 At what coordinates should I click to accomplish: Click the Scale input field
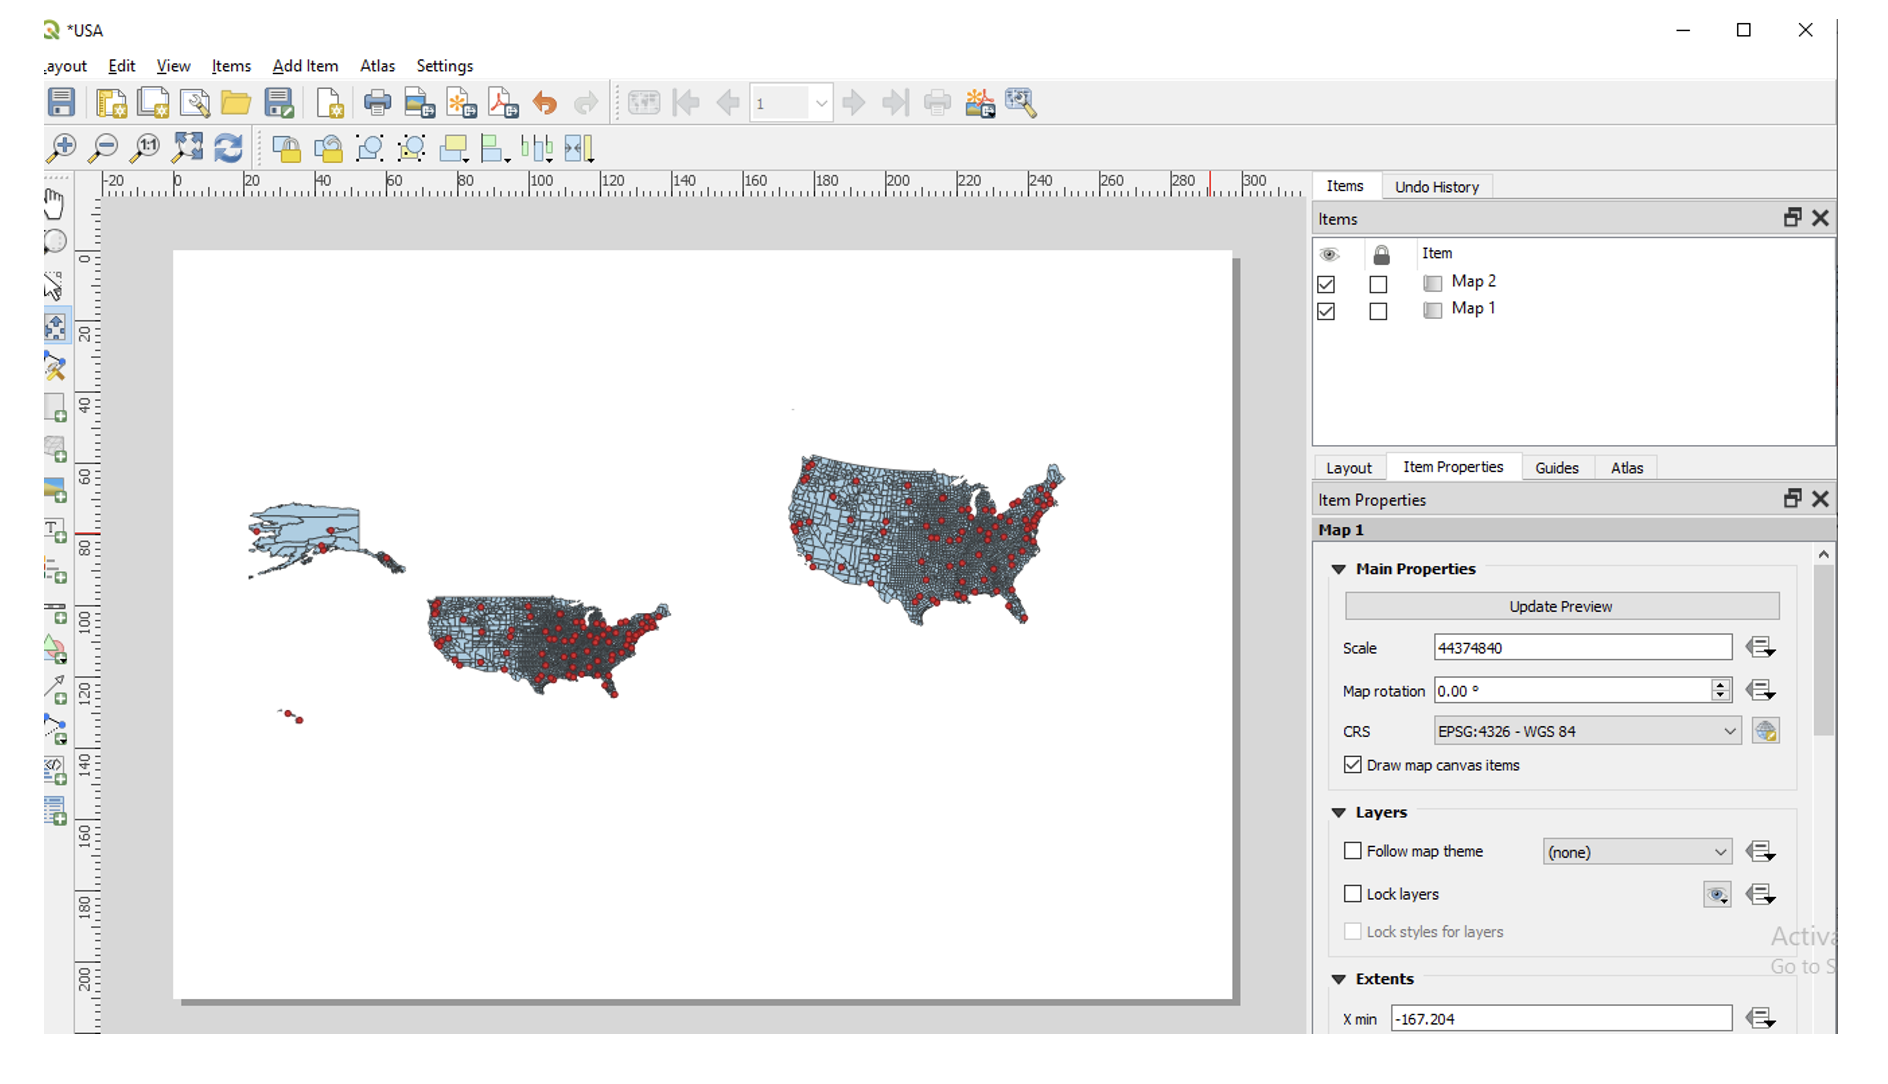click(1582, 648)
